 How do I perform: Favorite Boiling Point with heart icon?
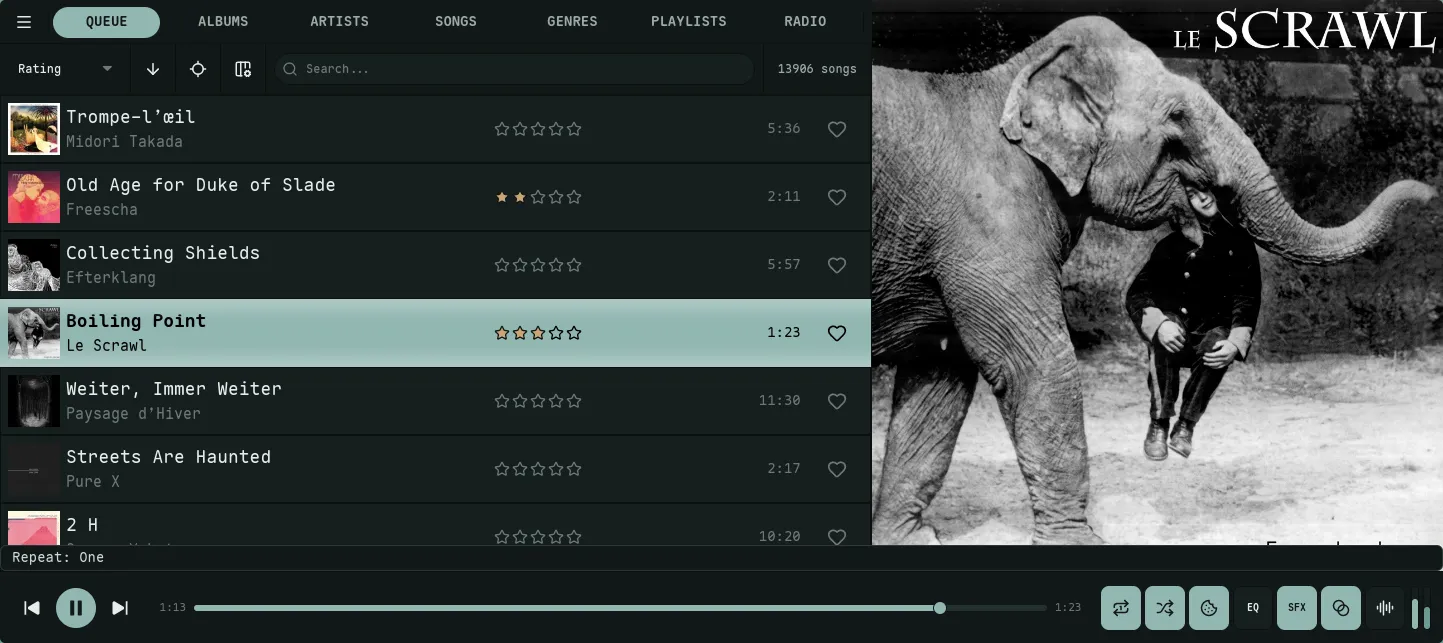pyautogui.click(x=837, y=333)
